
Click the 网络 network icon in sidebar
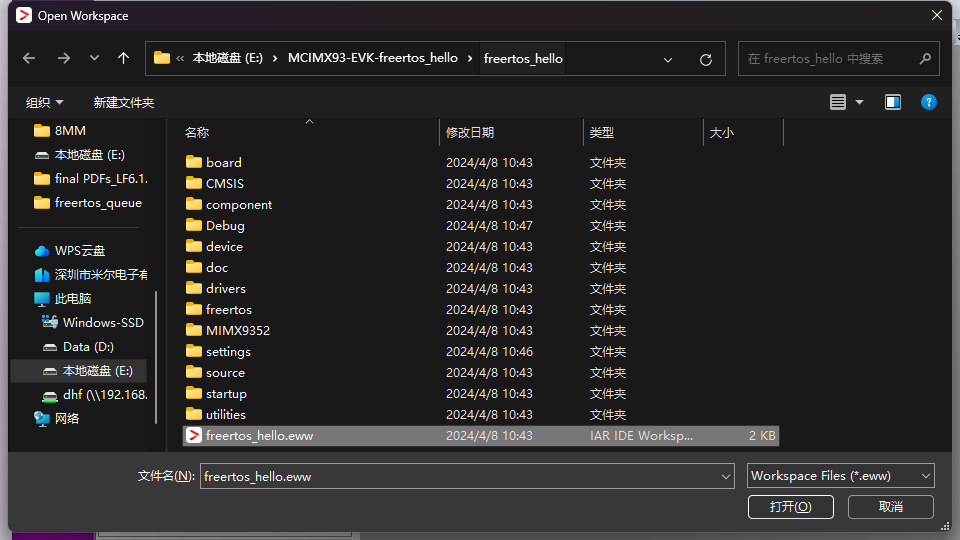[42, 419]
